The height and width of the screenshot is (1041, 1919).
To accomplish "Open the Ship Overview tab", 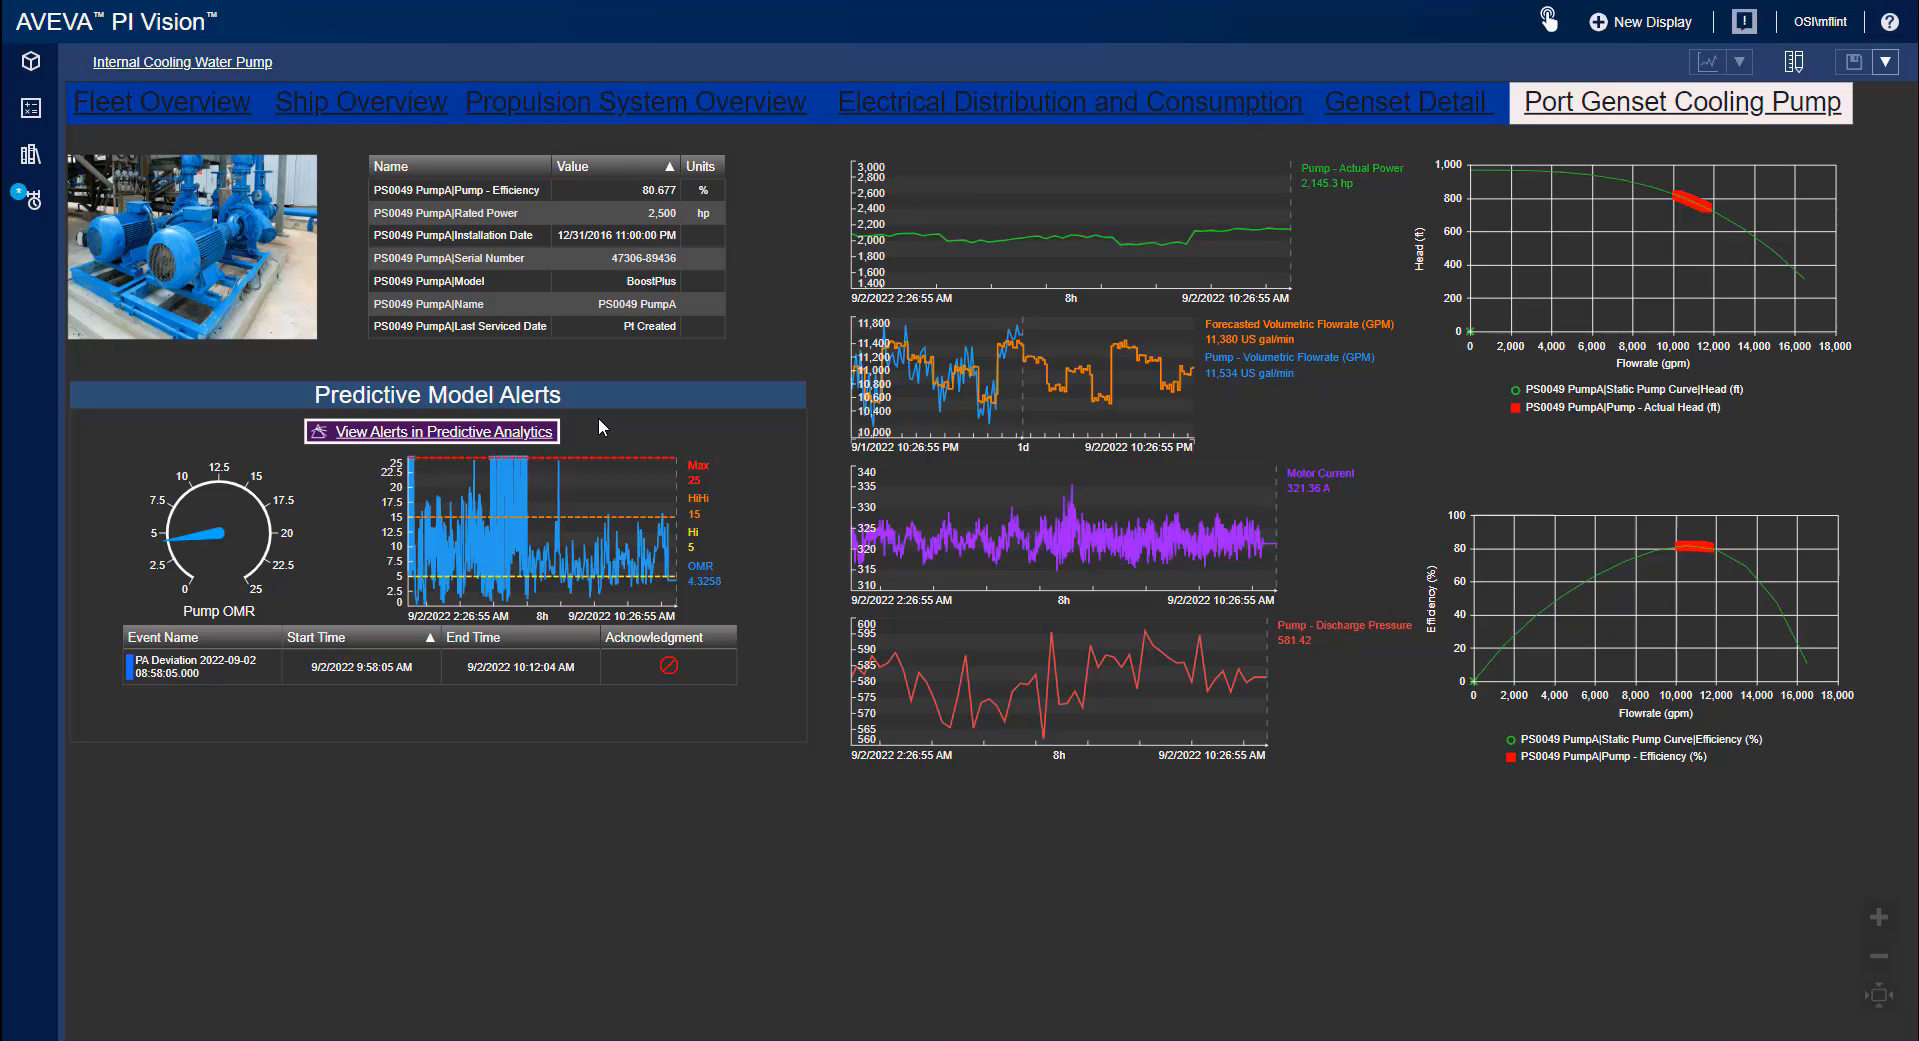I will coord(361,102).
